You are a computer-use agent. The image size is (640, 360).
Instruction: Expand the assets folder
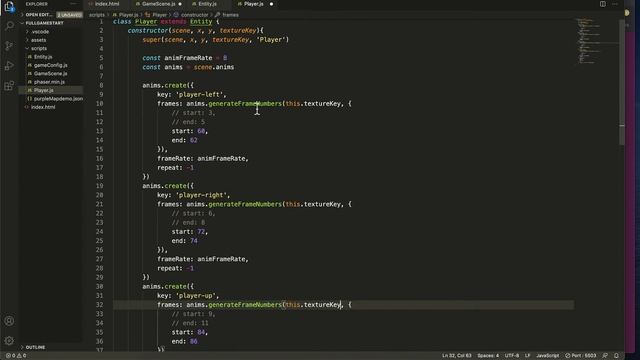tap(38, 40)
